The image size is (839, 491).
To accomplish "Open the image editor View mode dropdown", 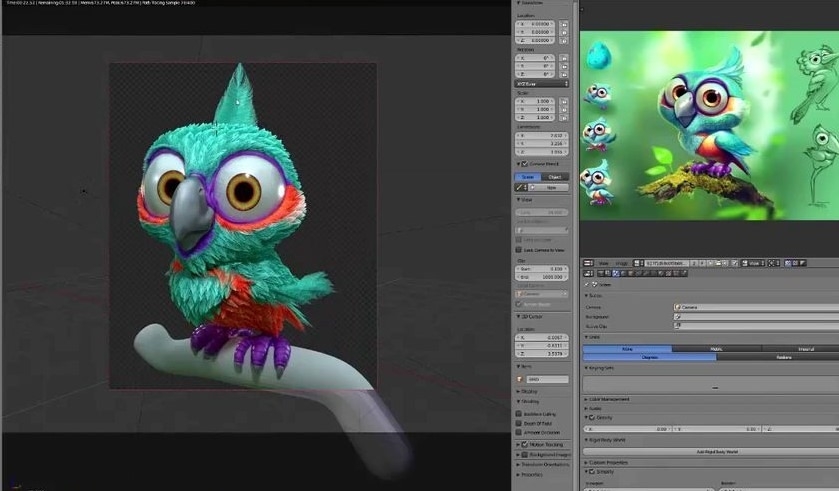I will point(752,263).
